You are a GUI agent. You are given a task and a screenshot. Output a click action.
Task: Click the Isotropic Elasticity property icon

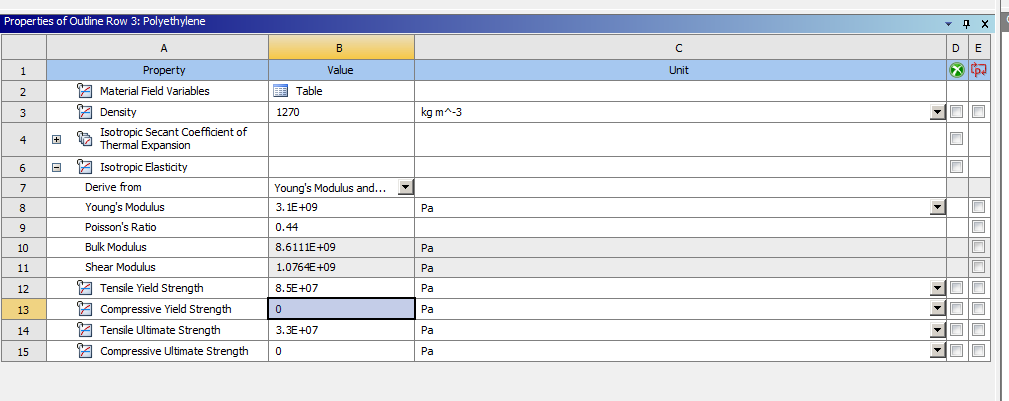[x=85, y=167]
